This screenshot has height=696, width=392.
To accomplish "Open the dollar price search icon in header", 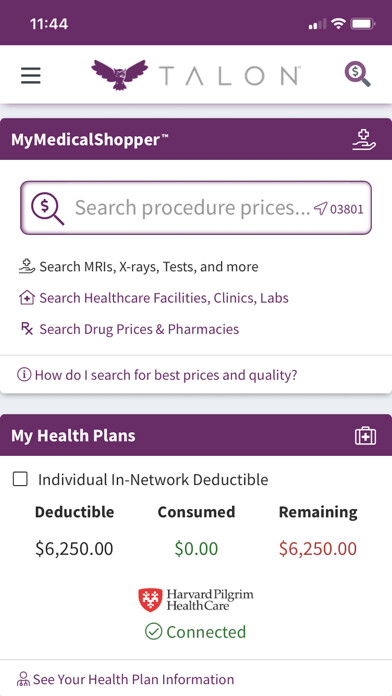I will [358, 74].
